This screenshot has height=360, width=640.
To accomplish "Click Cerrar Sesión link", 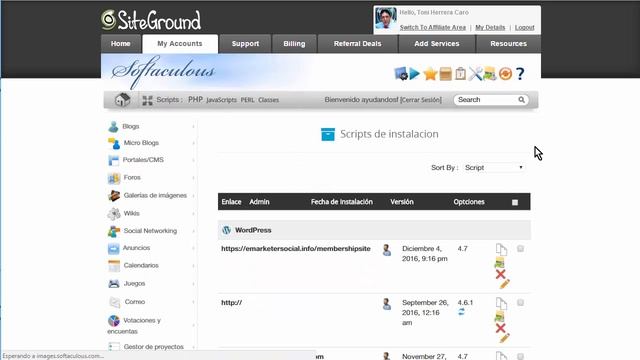I will (421, 100).
